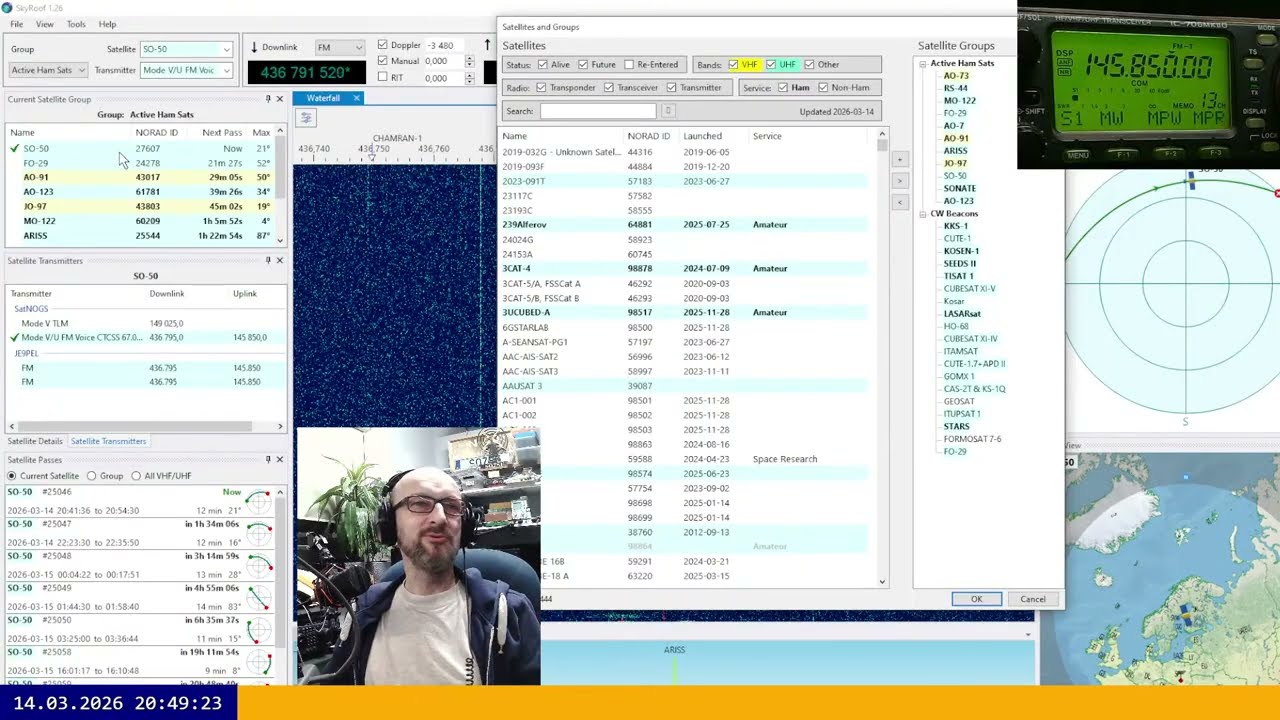Click pass polar plot for pass #25048
Image resolution: width=1280 pixels, height=720 pixels.
point(259,566)
